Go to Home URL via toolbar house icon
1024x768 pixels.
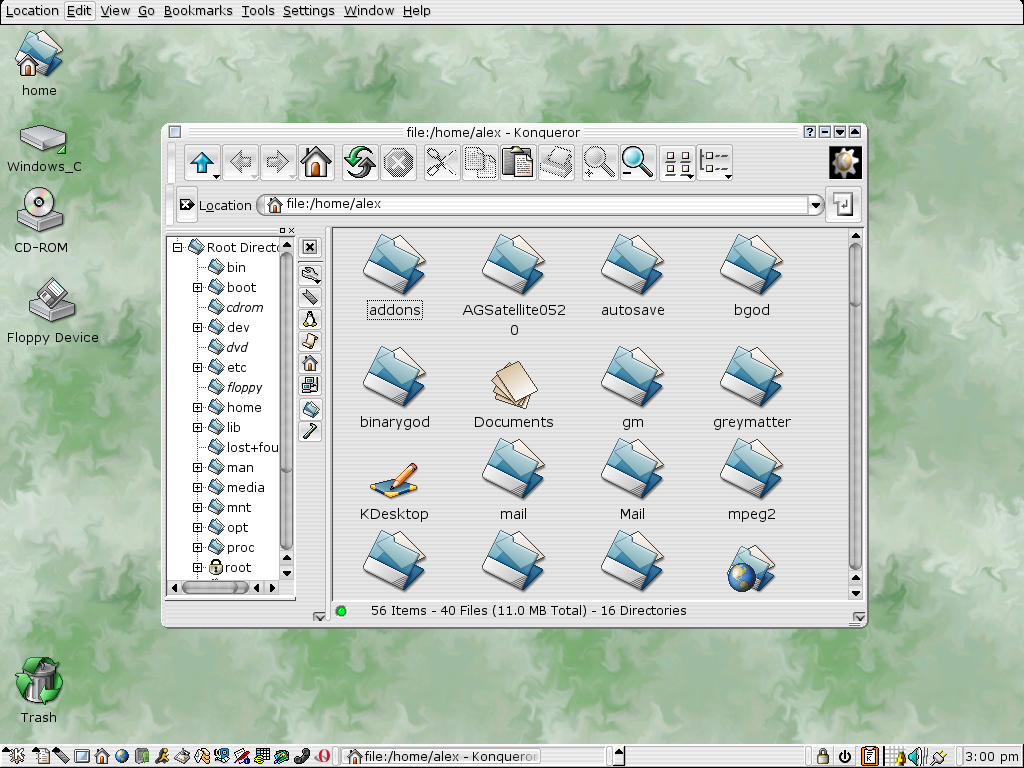pos(316,163)
